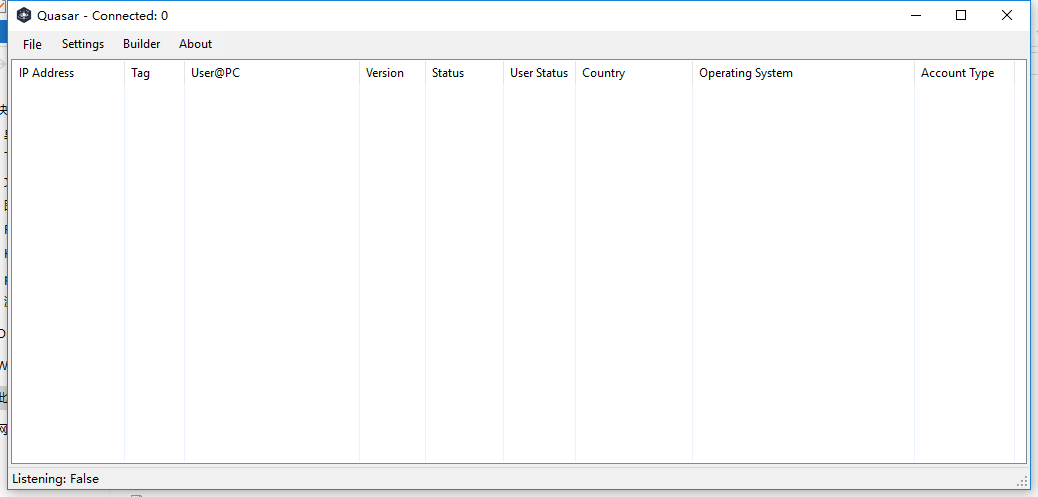Open the Builder menu
Screen dimensions: 1038x497
pyautogui.click(x=142, y=44)
